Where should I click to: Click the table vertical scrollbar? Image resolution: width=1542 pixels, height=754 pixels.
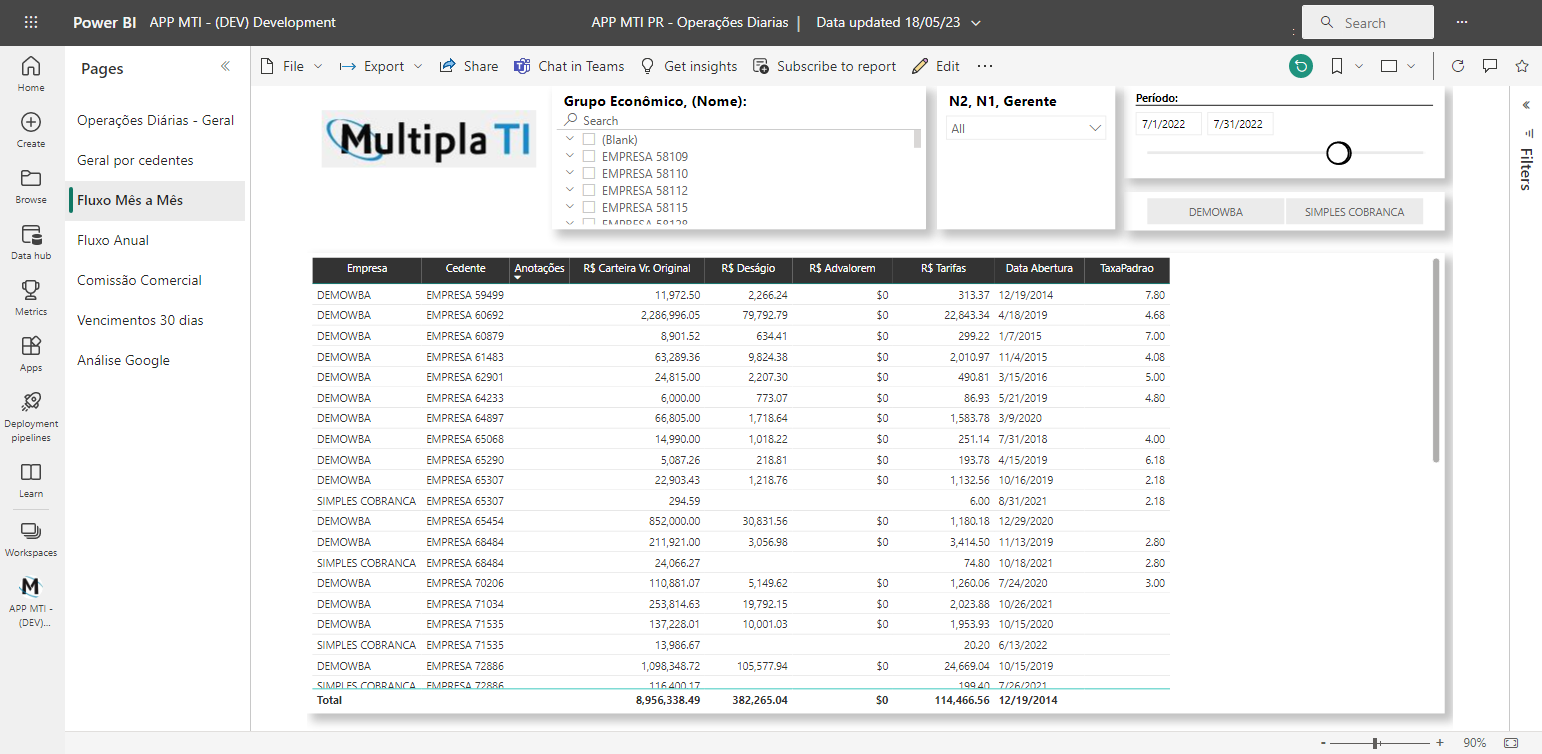(1436, 360)
